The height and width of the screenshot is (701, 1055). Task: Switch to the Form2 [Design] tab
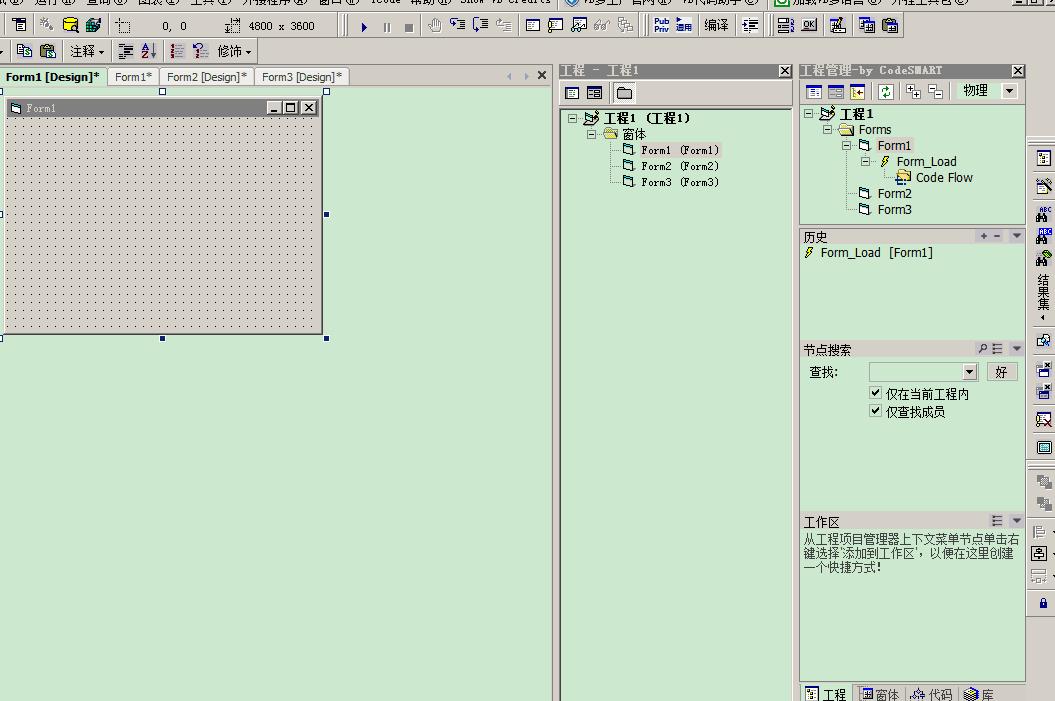pyautogui.click(x=206, y=76)
